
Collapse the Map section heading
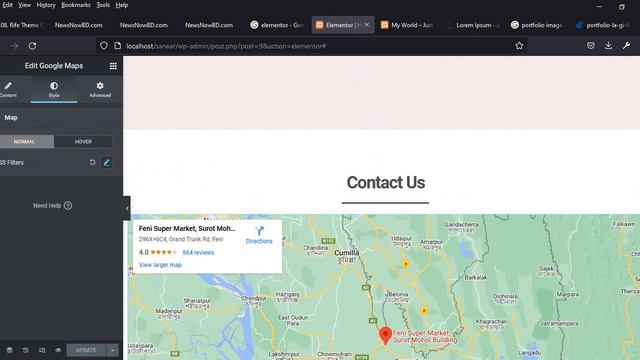[11, 118]
